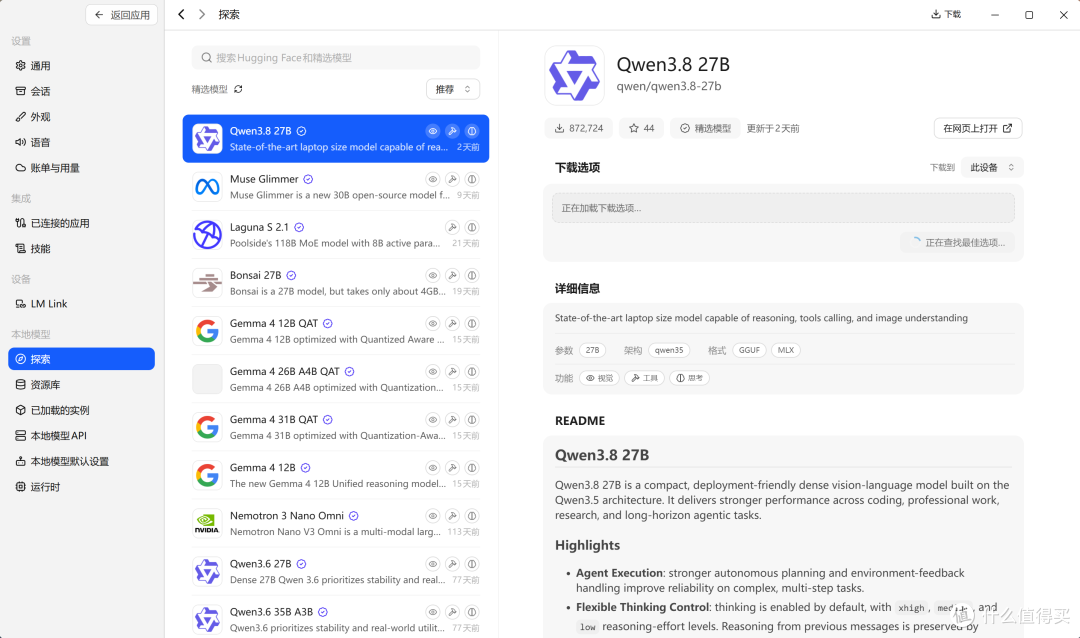Click the Qwen3.6 27B row vision icon
Image resolution: width=1080 pixels, height=638 pixels.
pyautogui.click(x=433, y=564)
